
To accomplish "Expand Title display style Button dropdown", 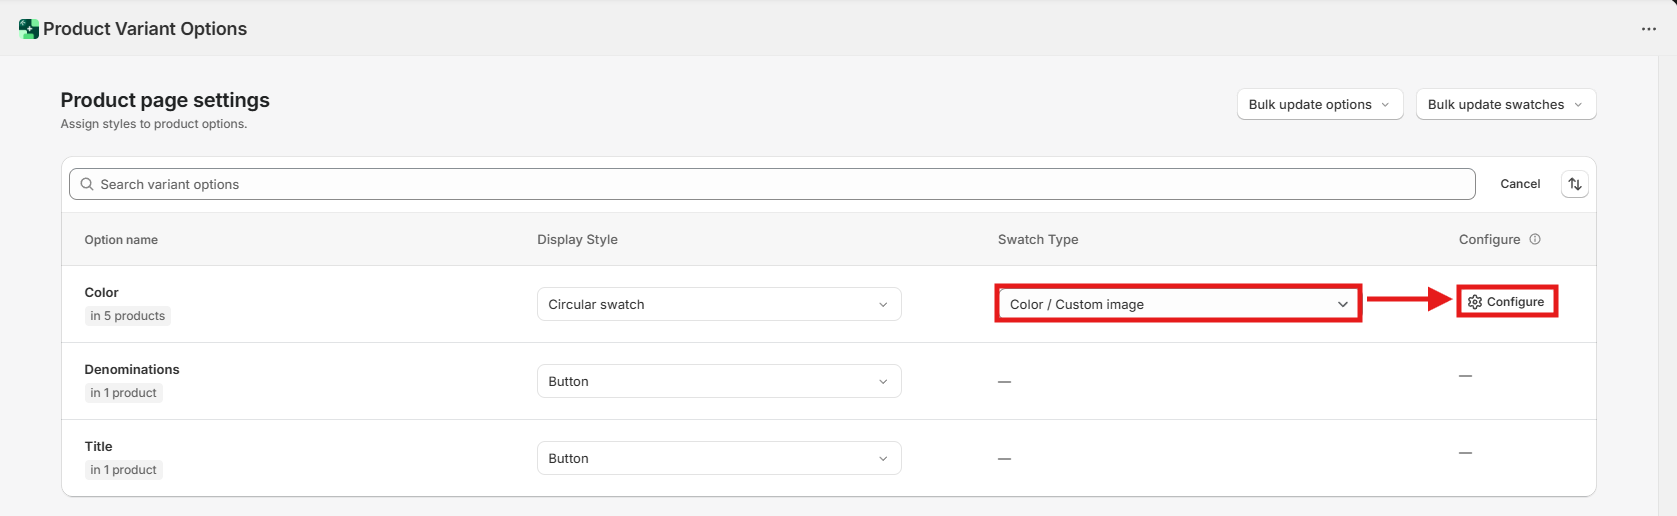I will coord(718,458).
